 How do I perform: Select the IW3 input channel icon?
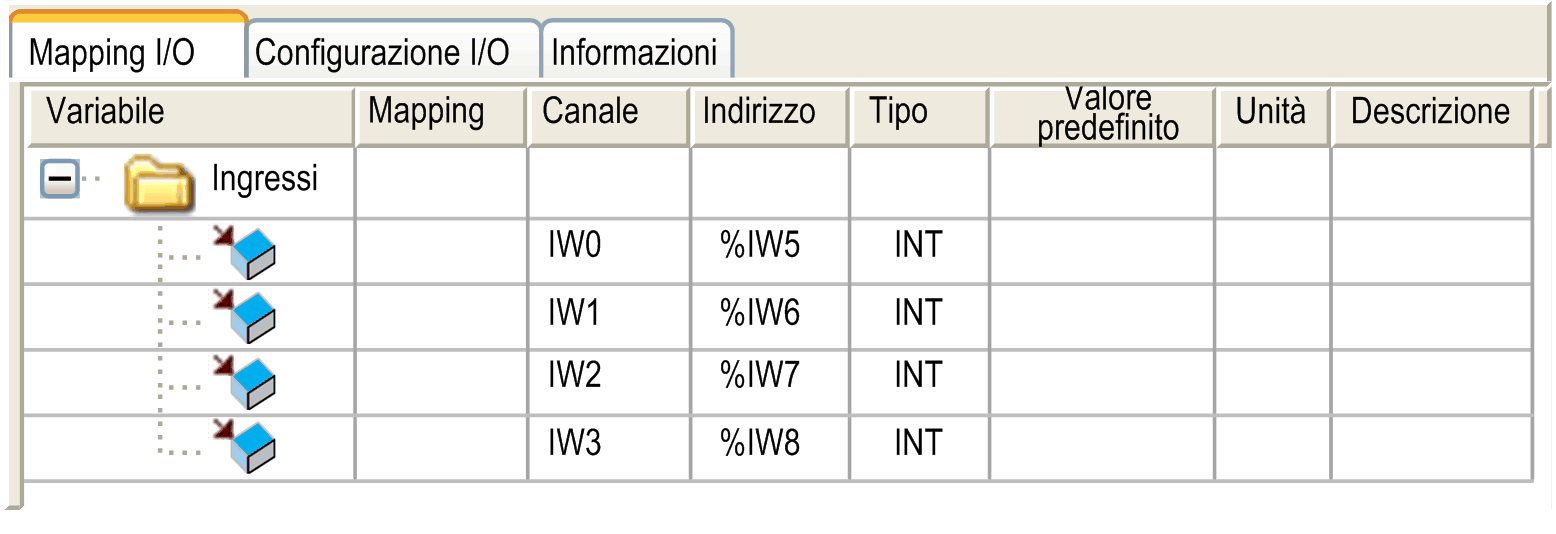(244, 446)
